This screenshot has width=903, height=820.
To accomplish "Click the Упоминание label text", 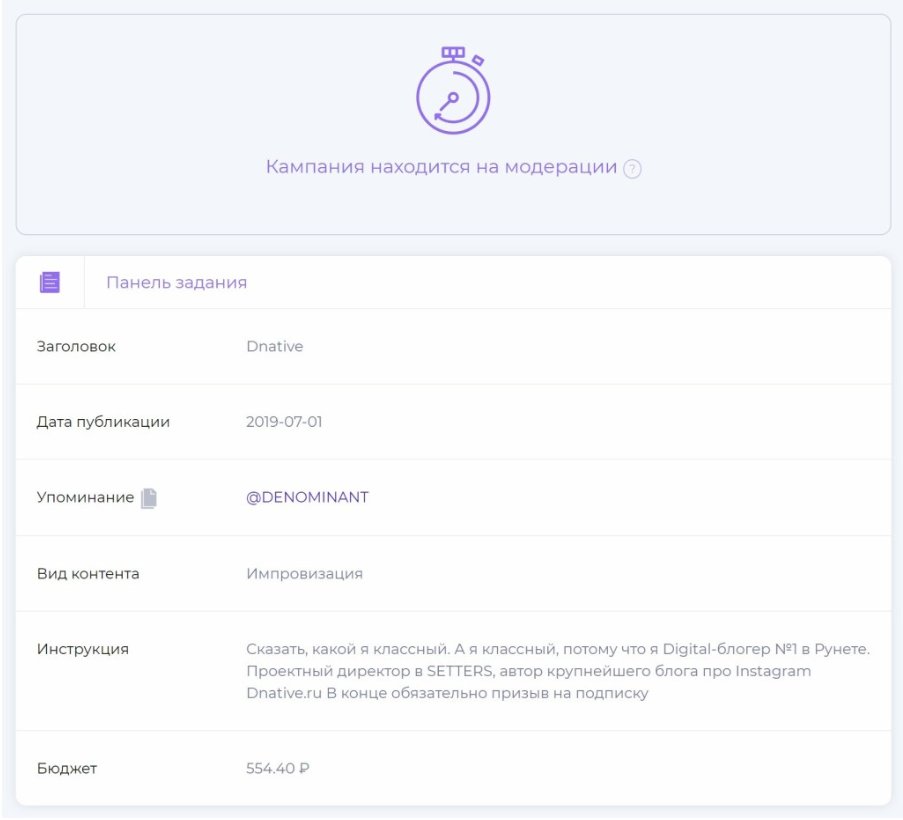I will click(x=85, y=497).
